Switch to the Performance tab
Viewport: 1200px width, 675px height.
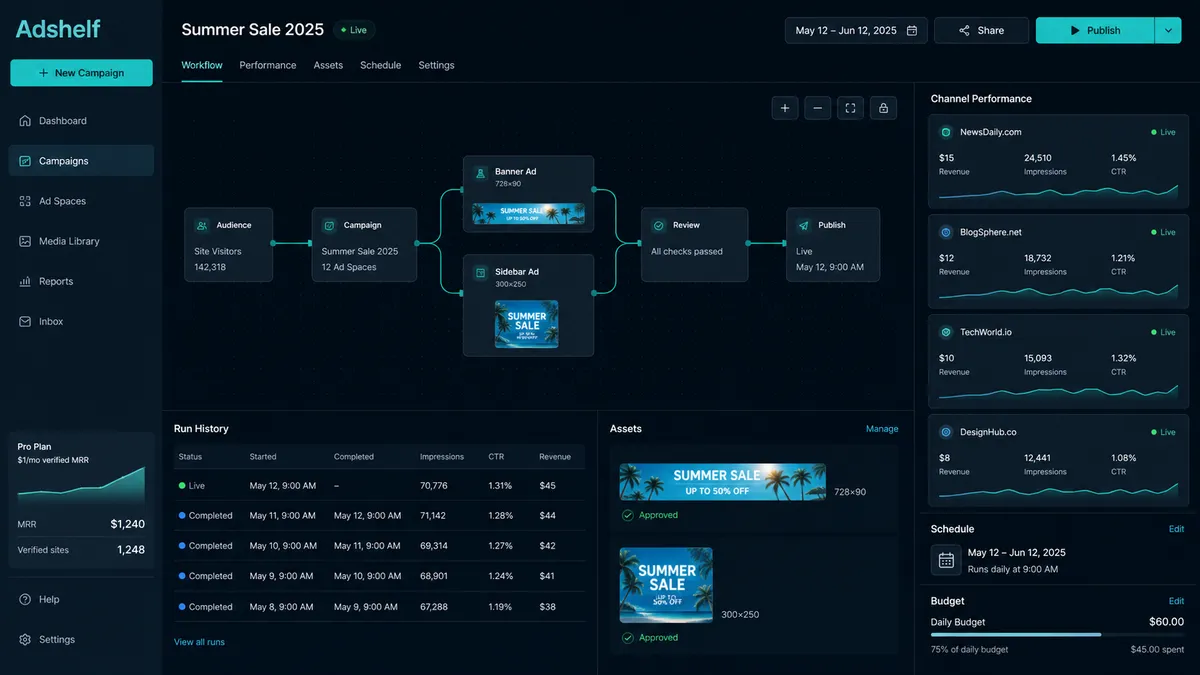268,65
